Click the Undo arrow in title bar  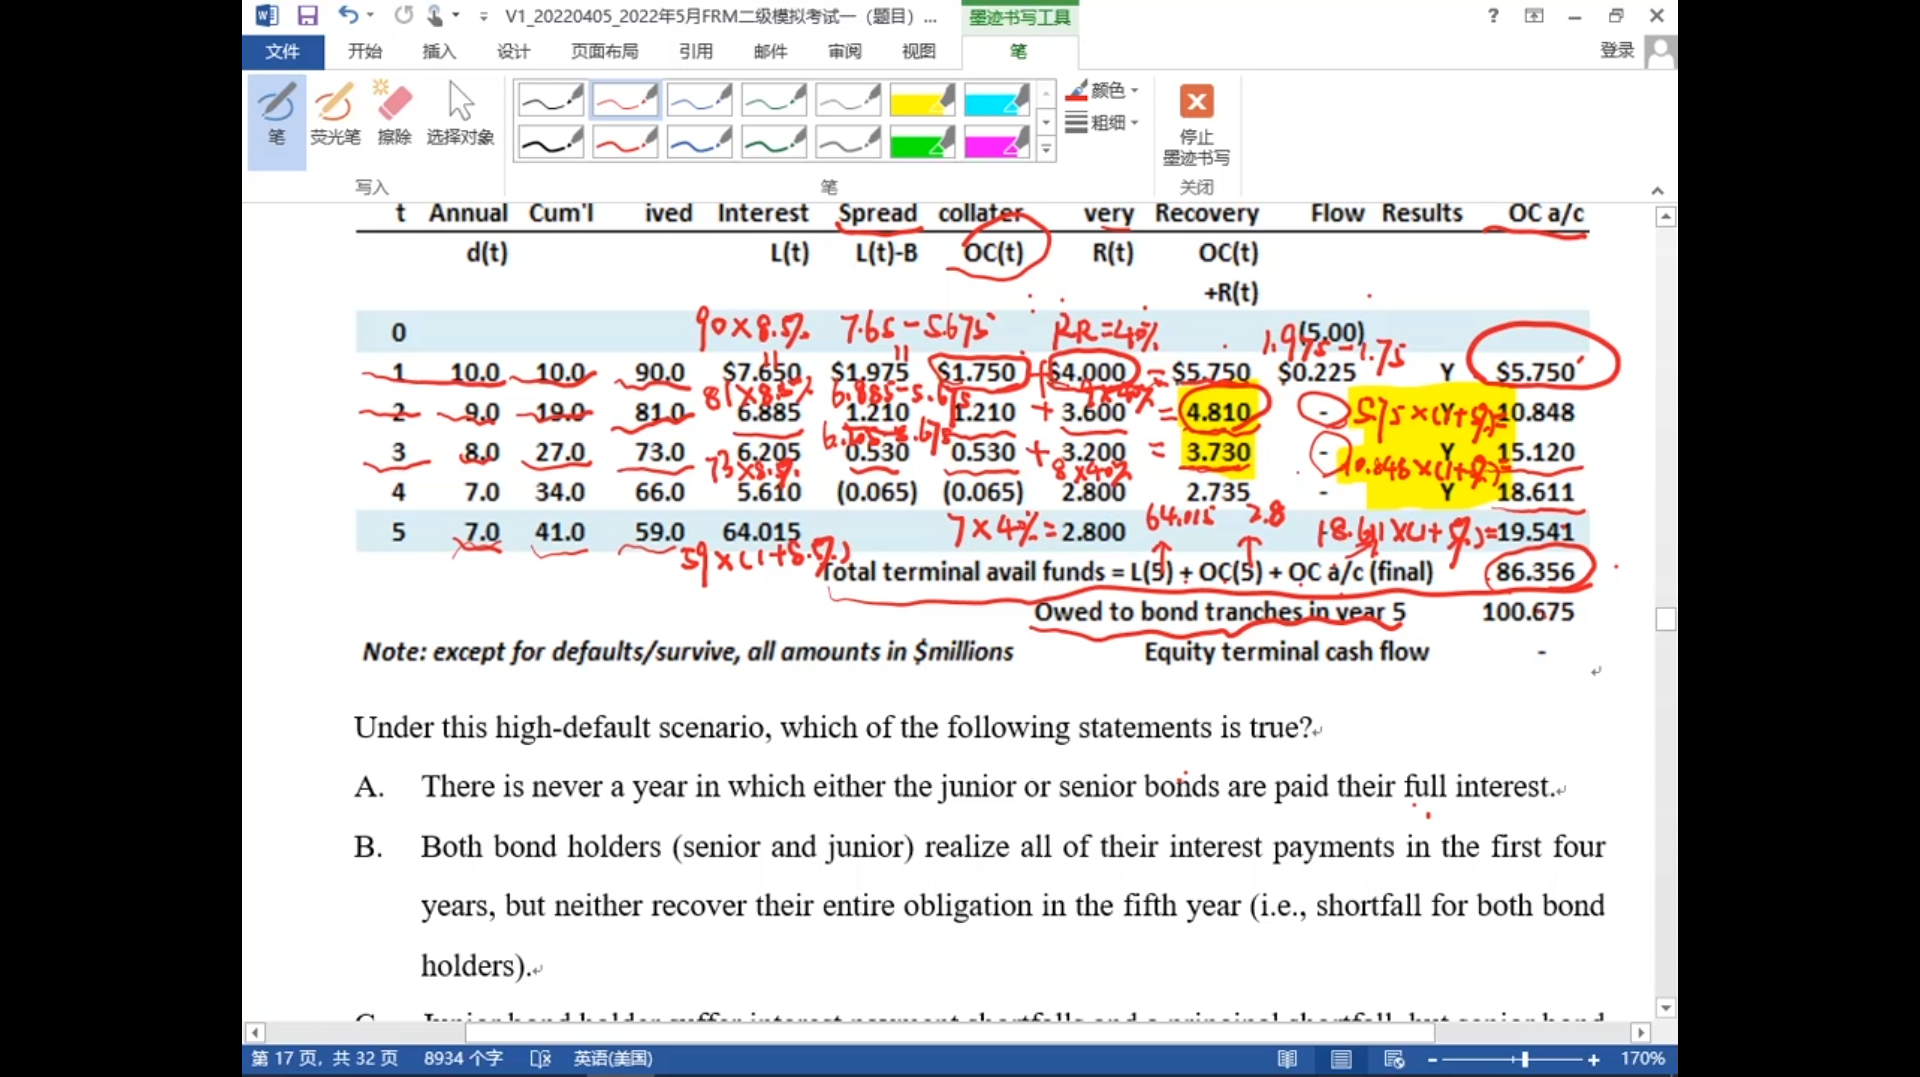tap(347, 16)
